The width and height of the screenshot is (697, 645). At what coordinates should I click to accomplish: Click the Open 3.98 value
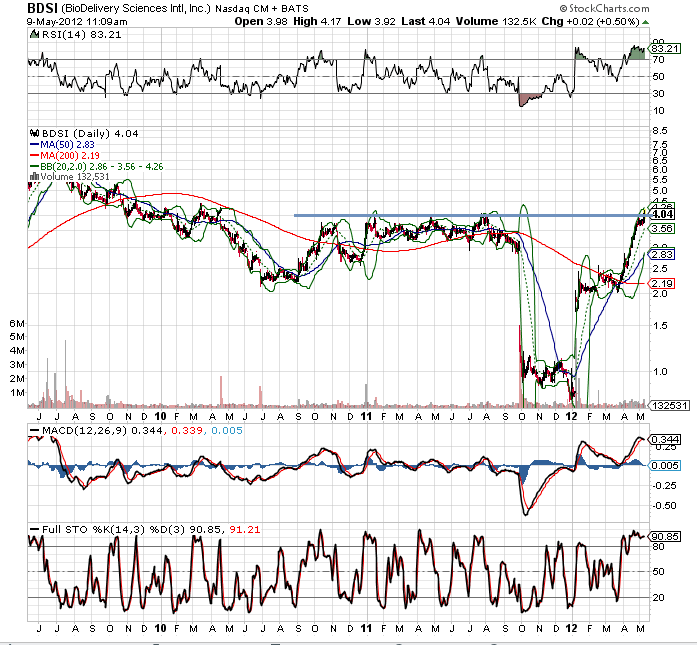(x=261, y=21)
